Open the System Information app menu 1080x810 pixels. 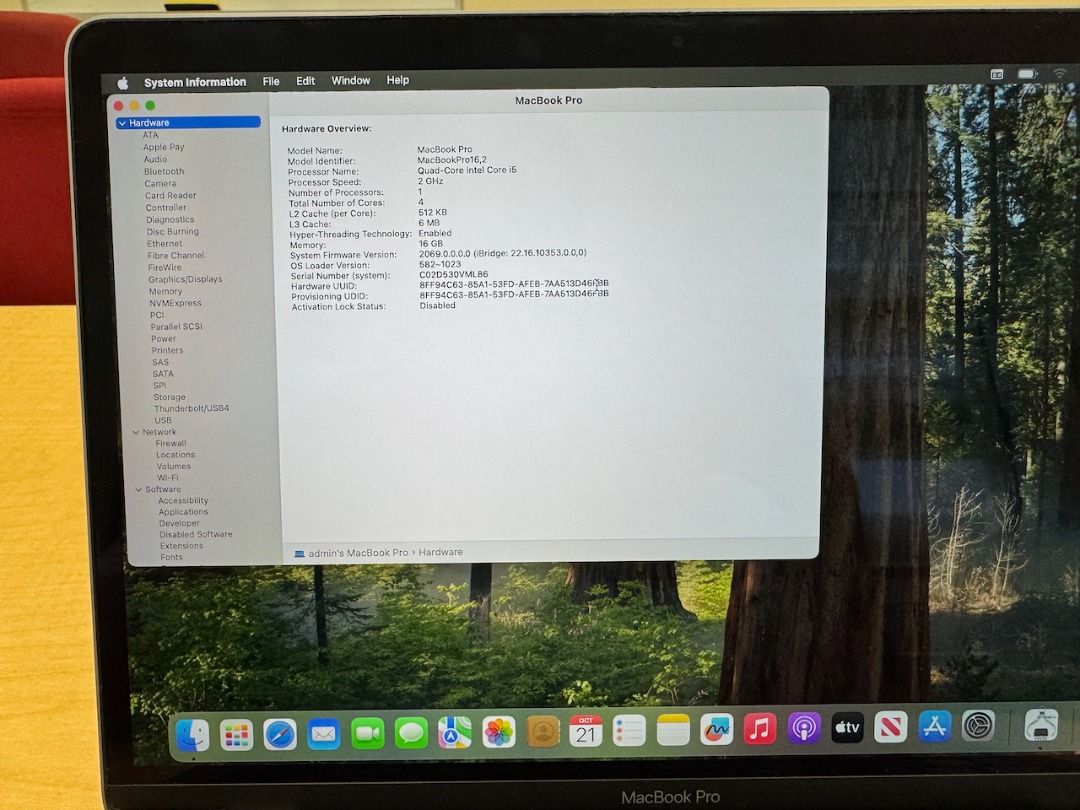pos(195,82)
